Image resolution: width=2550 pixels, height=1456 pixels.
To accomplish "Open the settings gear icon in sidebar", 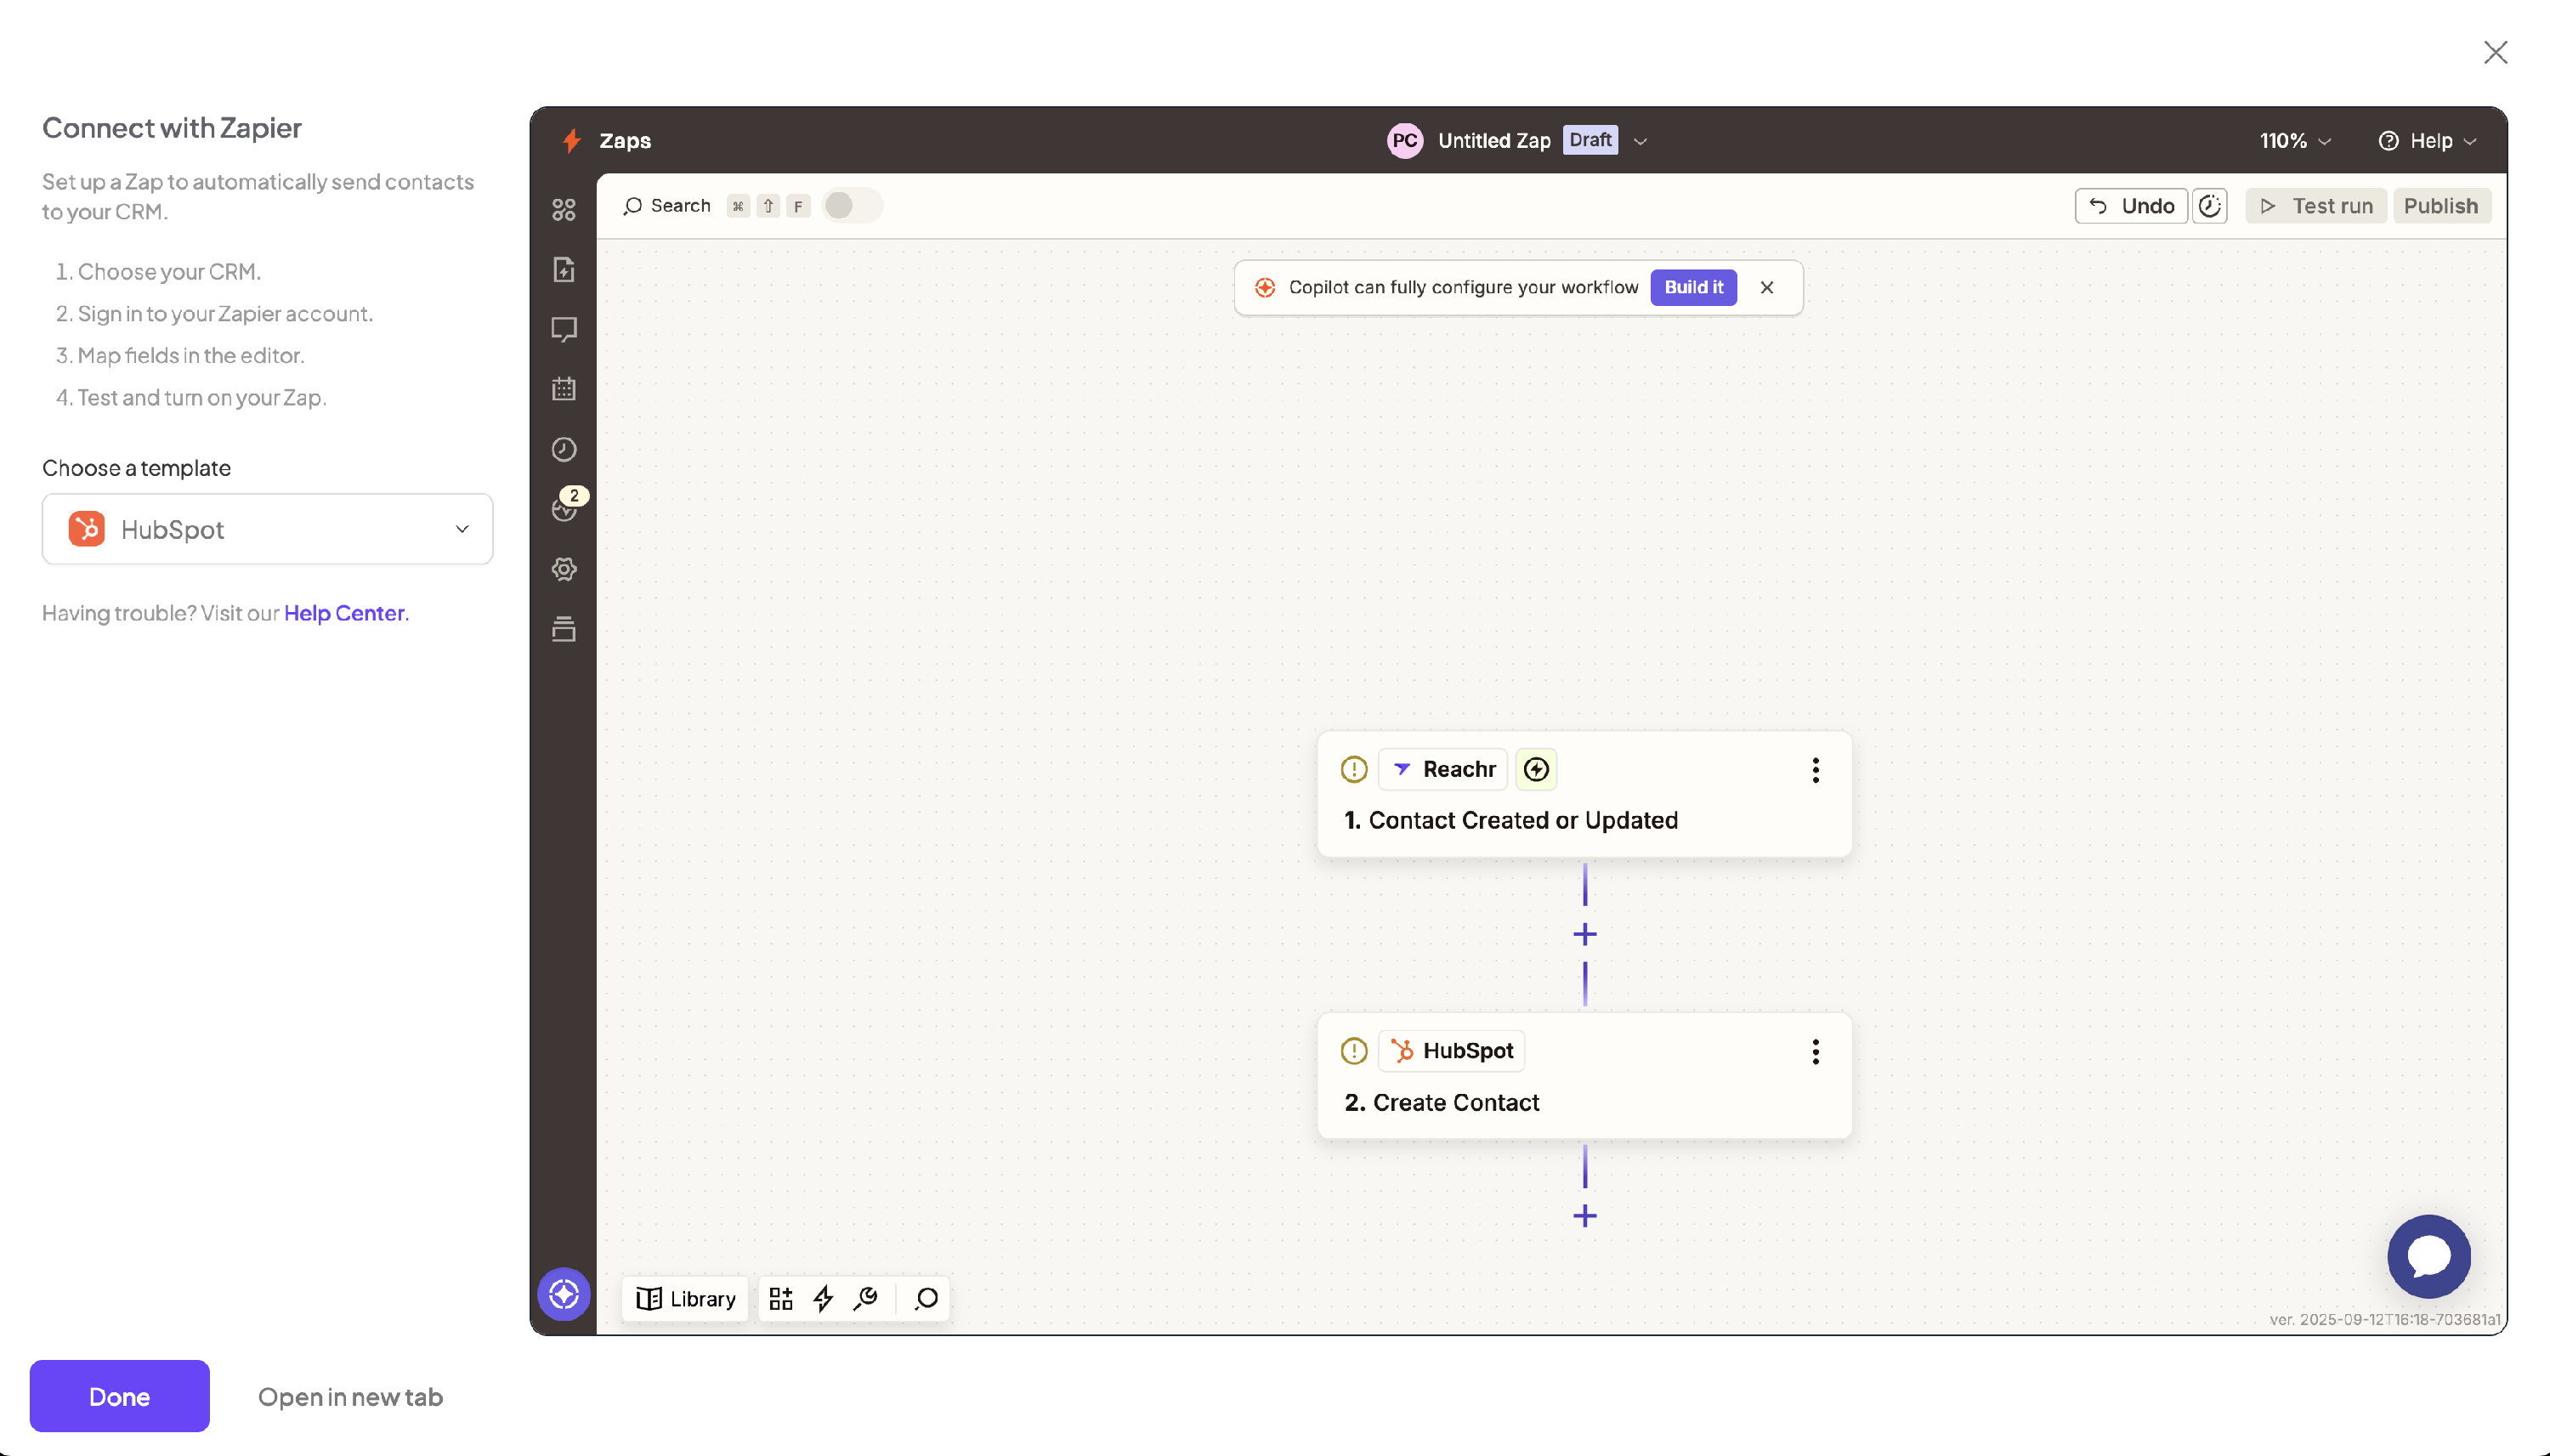I will tap(564, 569).
